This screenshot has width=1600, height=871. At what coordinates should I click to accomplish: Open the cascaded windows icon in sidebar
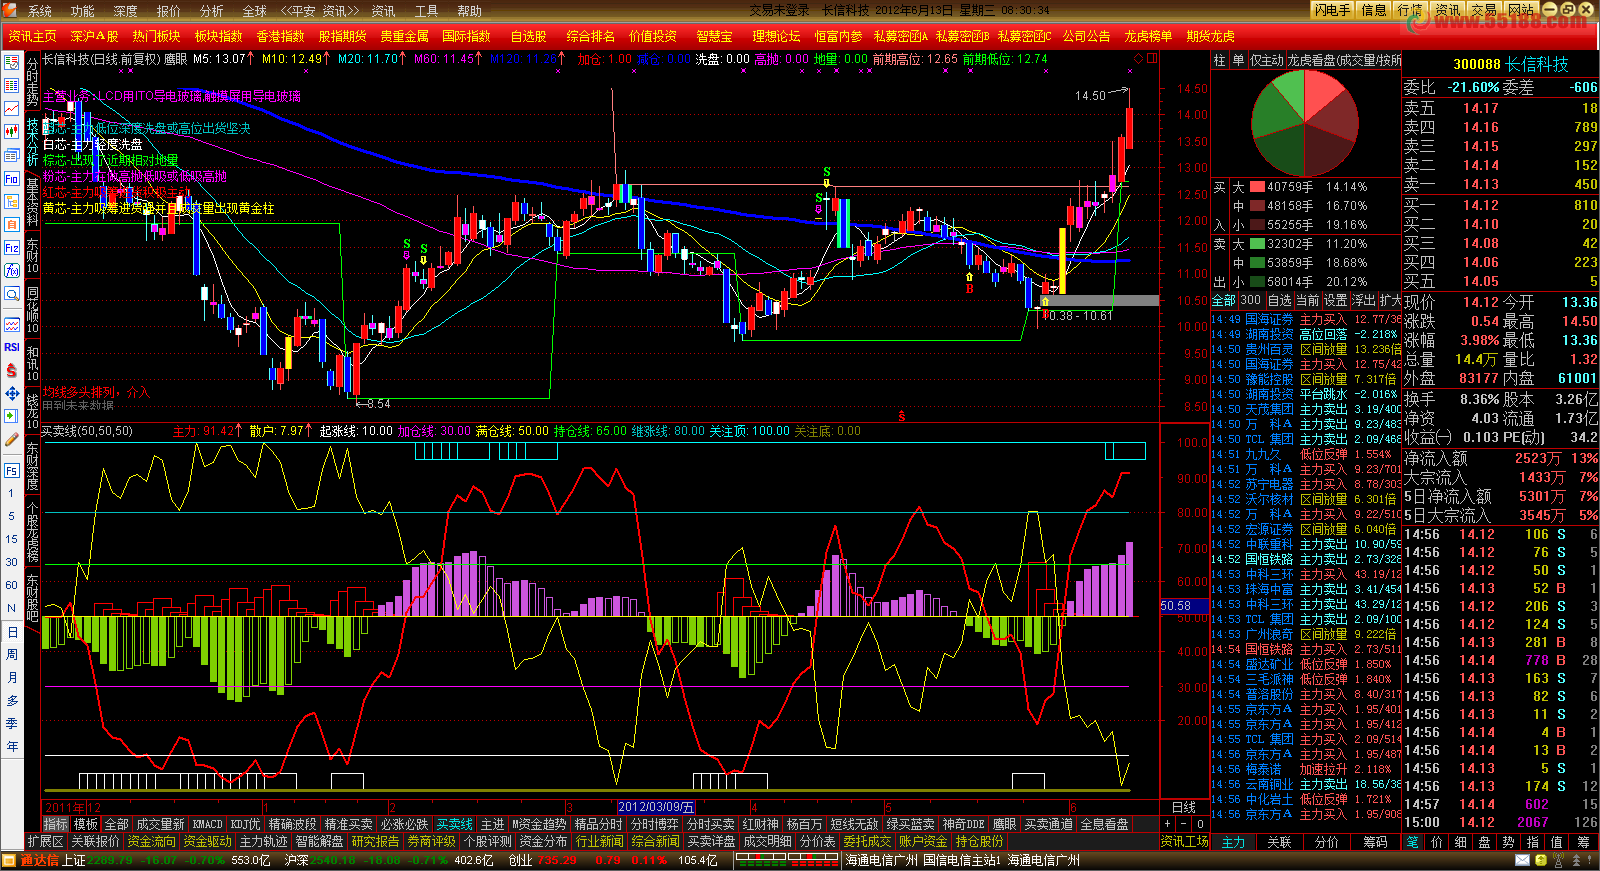tap(12, 155)
